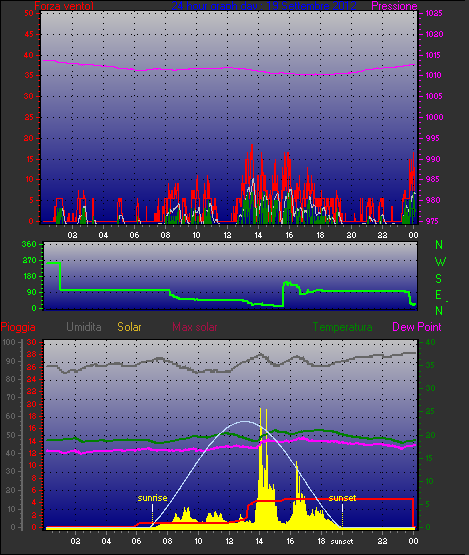
Task: Click the Pioggia legend label
Action: tap(18, 327)
